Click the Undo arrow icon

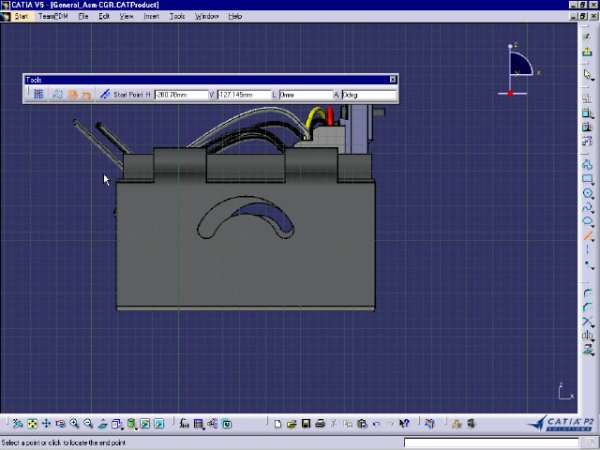pyautogui.click(x=376, y=424)
